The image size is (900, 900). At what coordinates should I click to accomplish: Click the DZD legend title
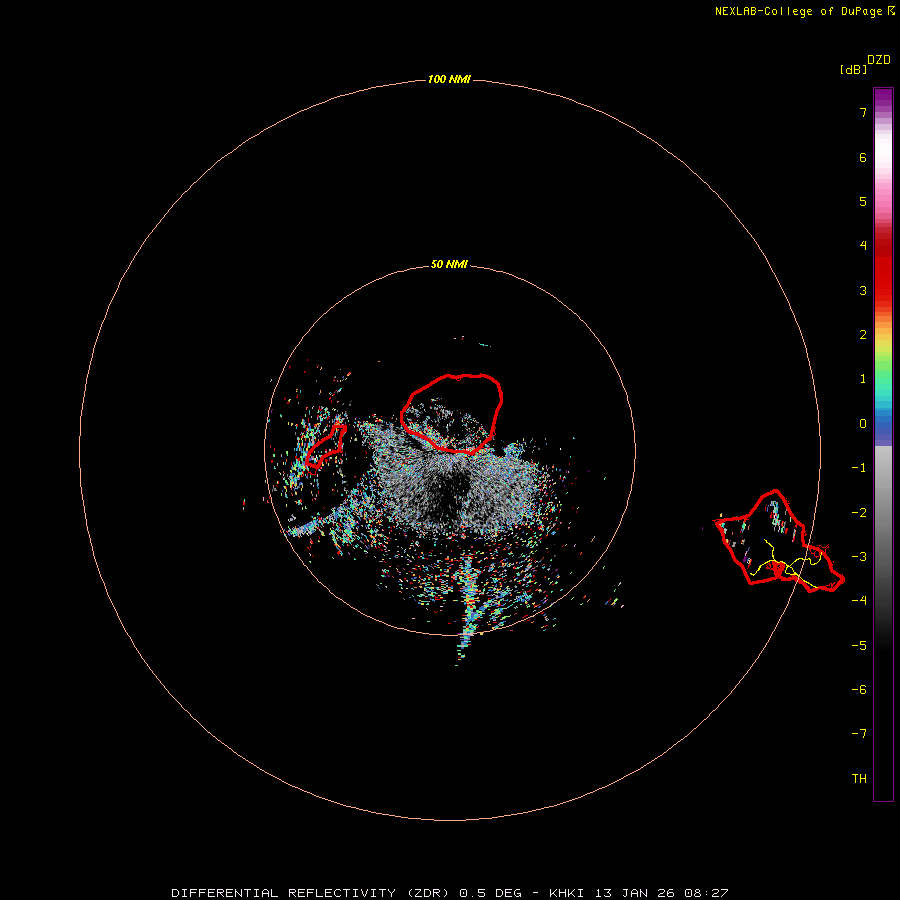[879, 59]
